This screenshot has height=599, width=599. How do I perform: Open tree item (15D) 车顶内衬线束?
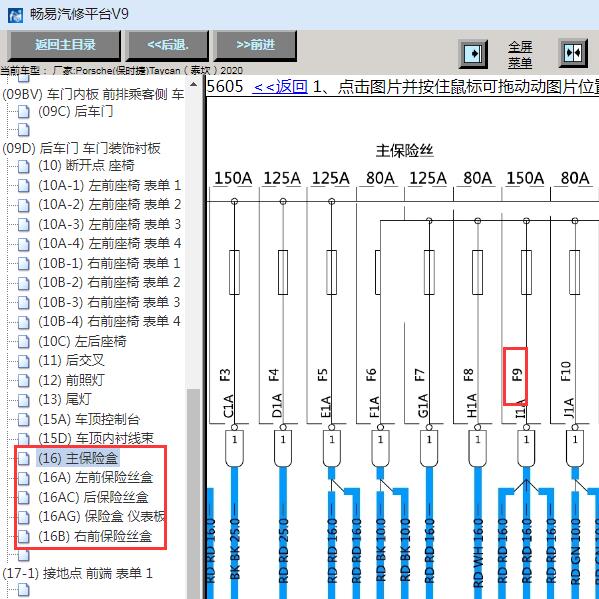[96, 438]
